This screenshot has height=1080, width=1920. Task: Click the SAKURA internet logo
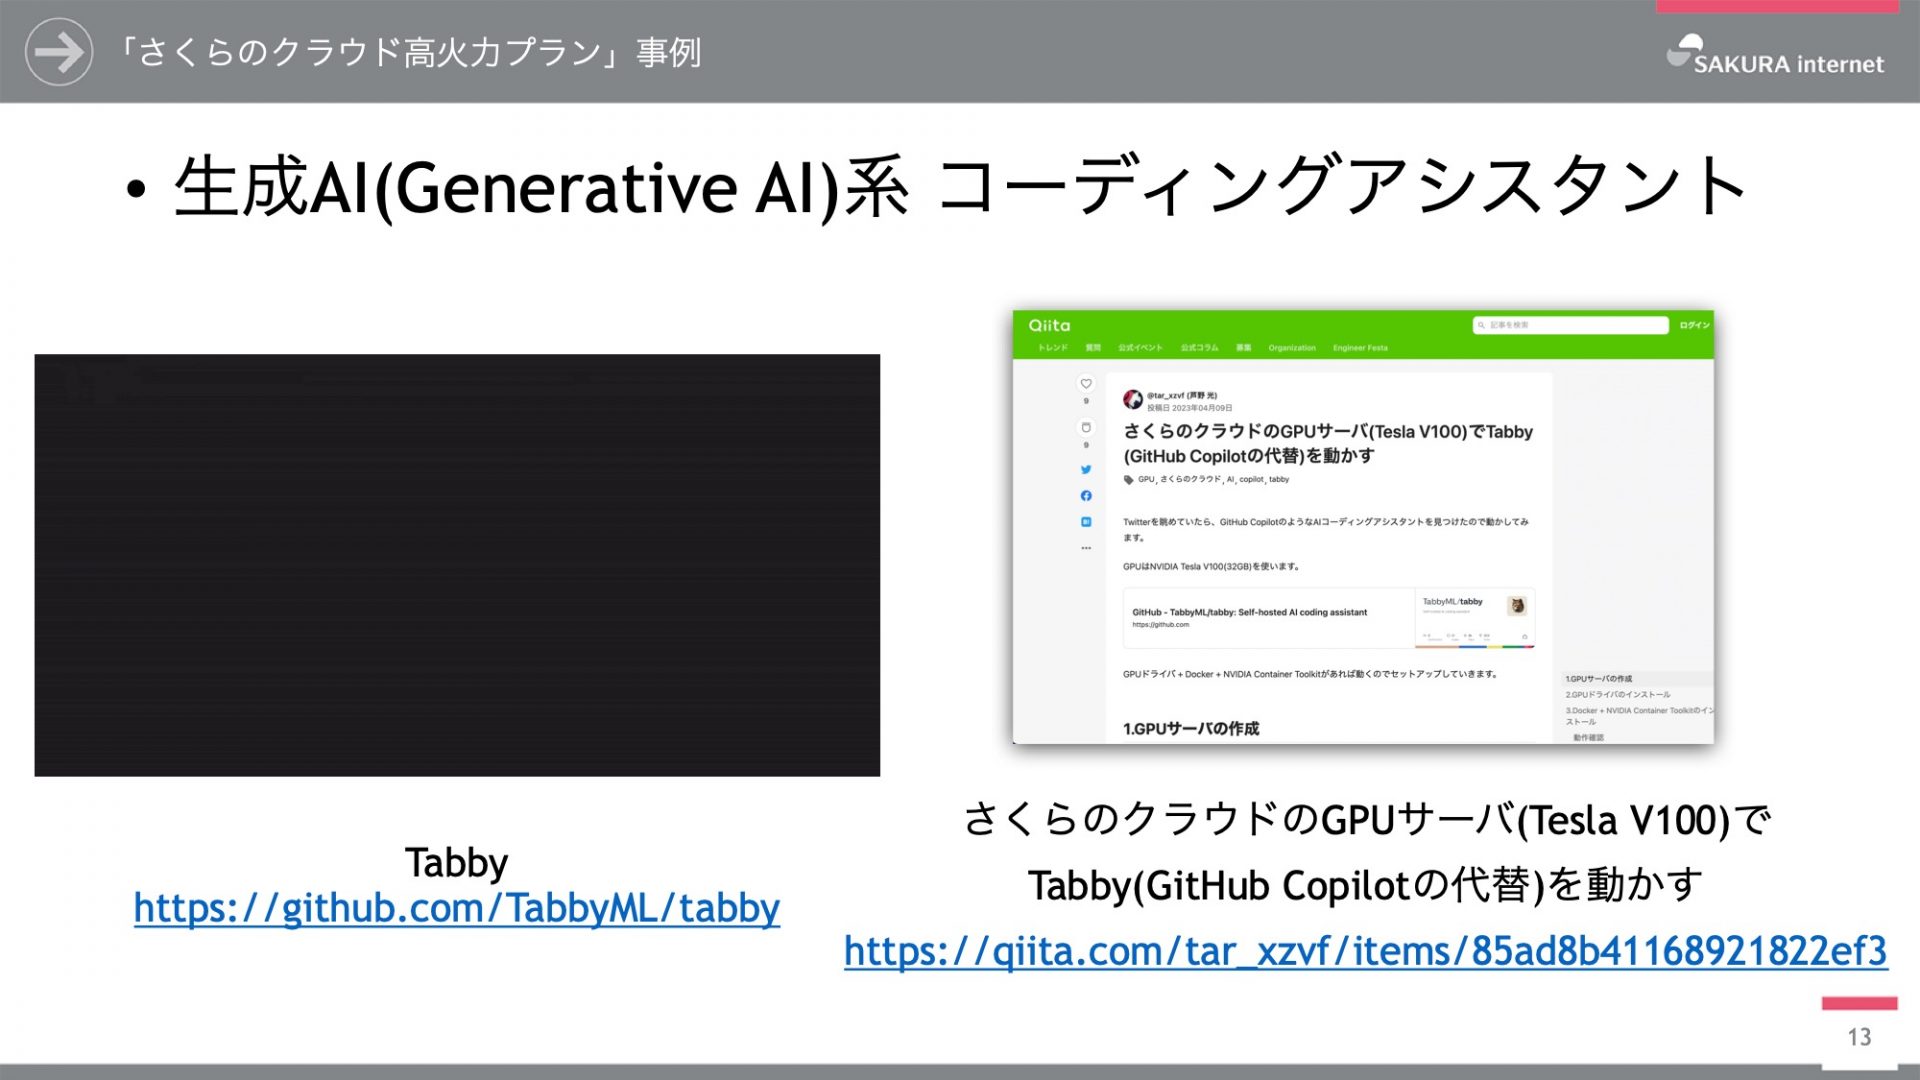[1775, 55]
